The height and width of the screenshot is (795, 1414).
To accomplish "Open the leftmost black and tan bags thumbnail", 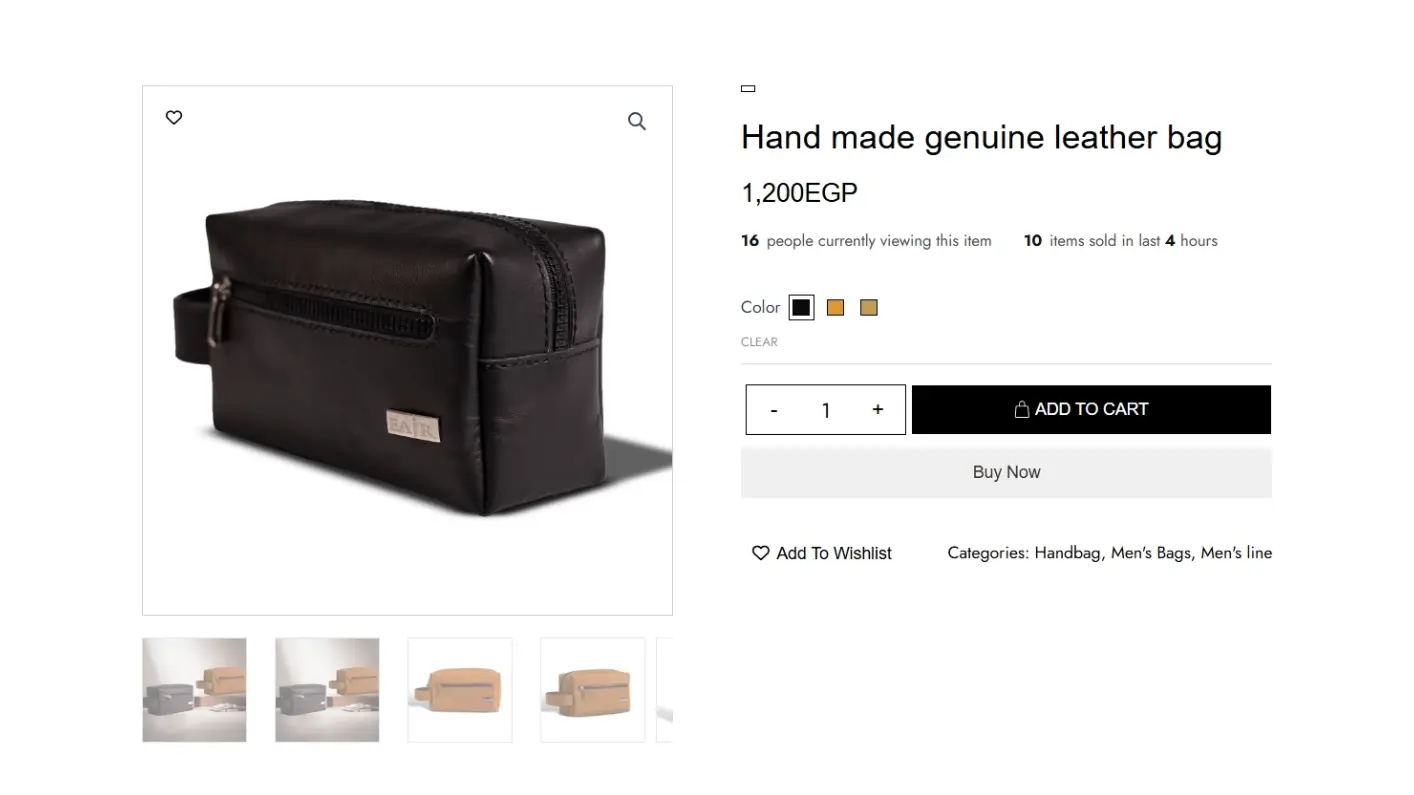I will point(194,690).
